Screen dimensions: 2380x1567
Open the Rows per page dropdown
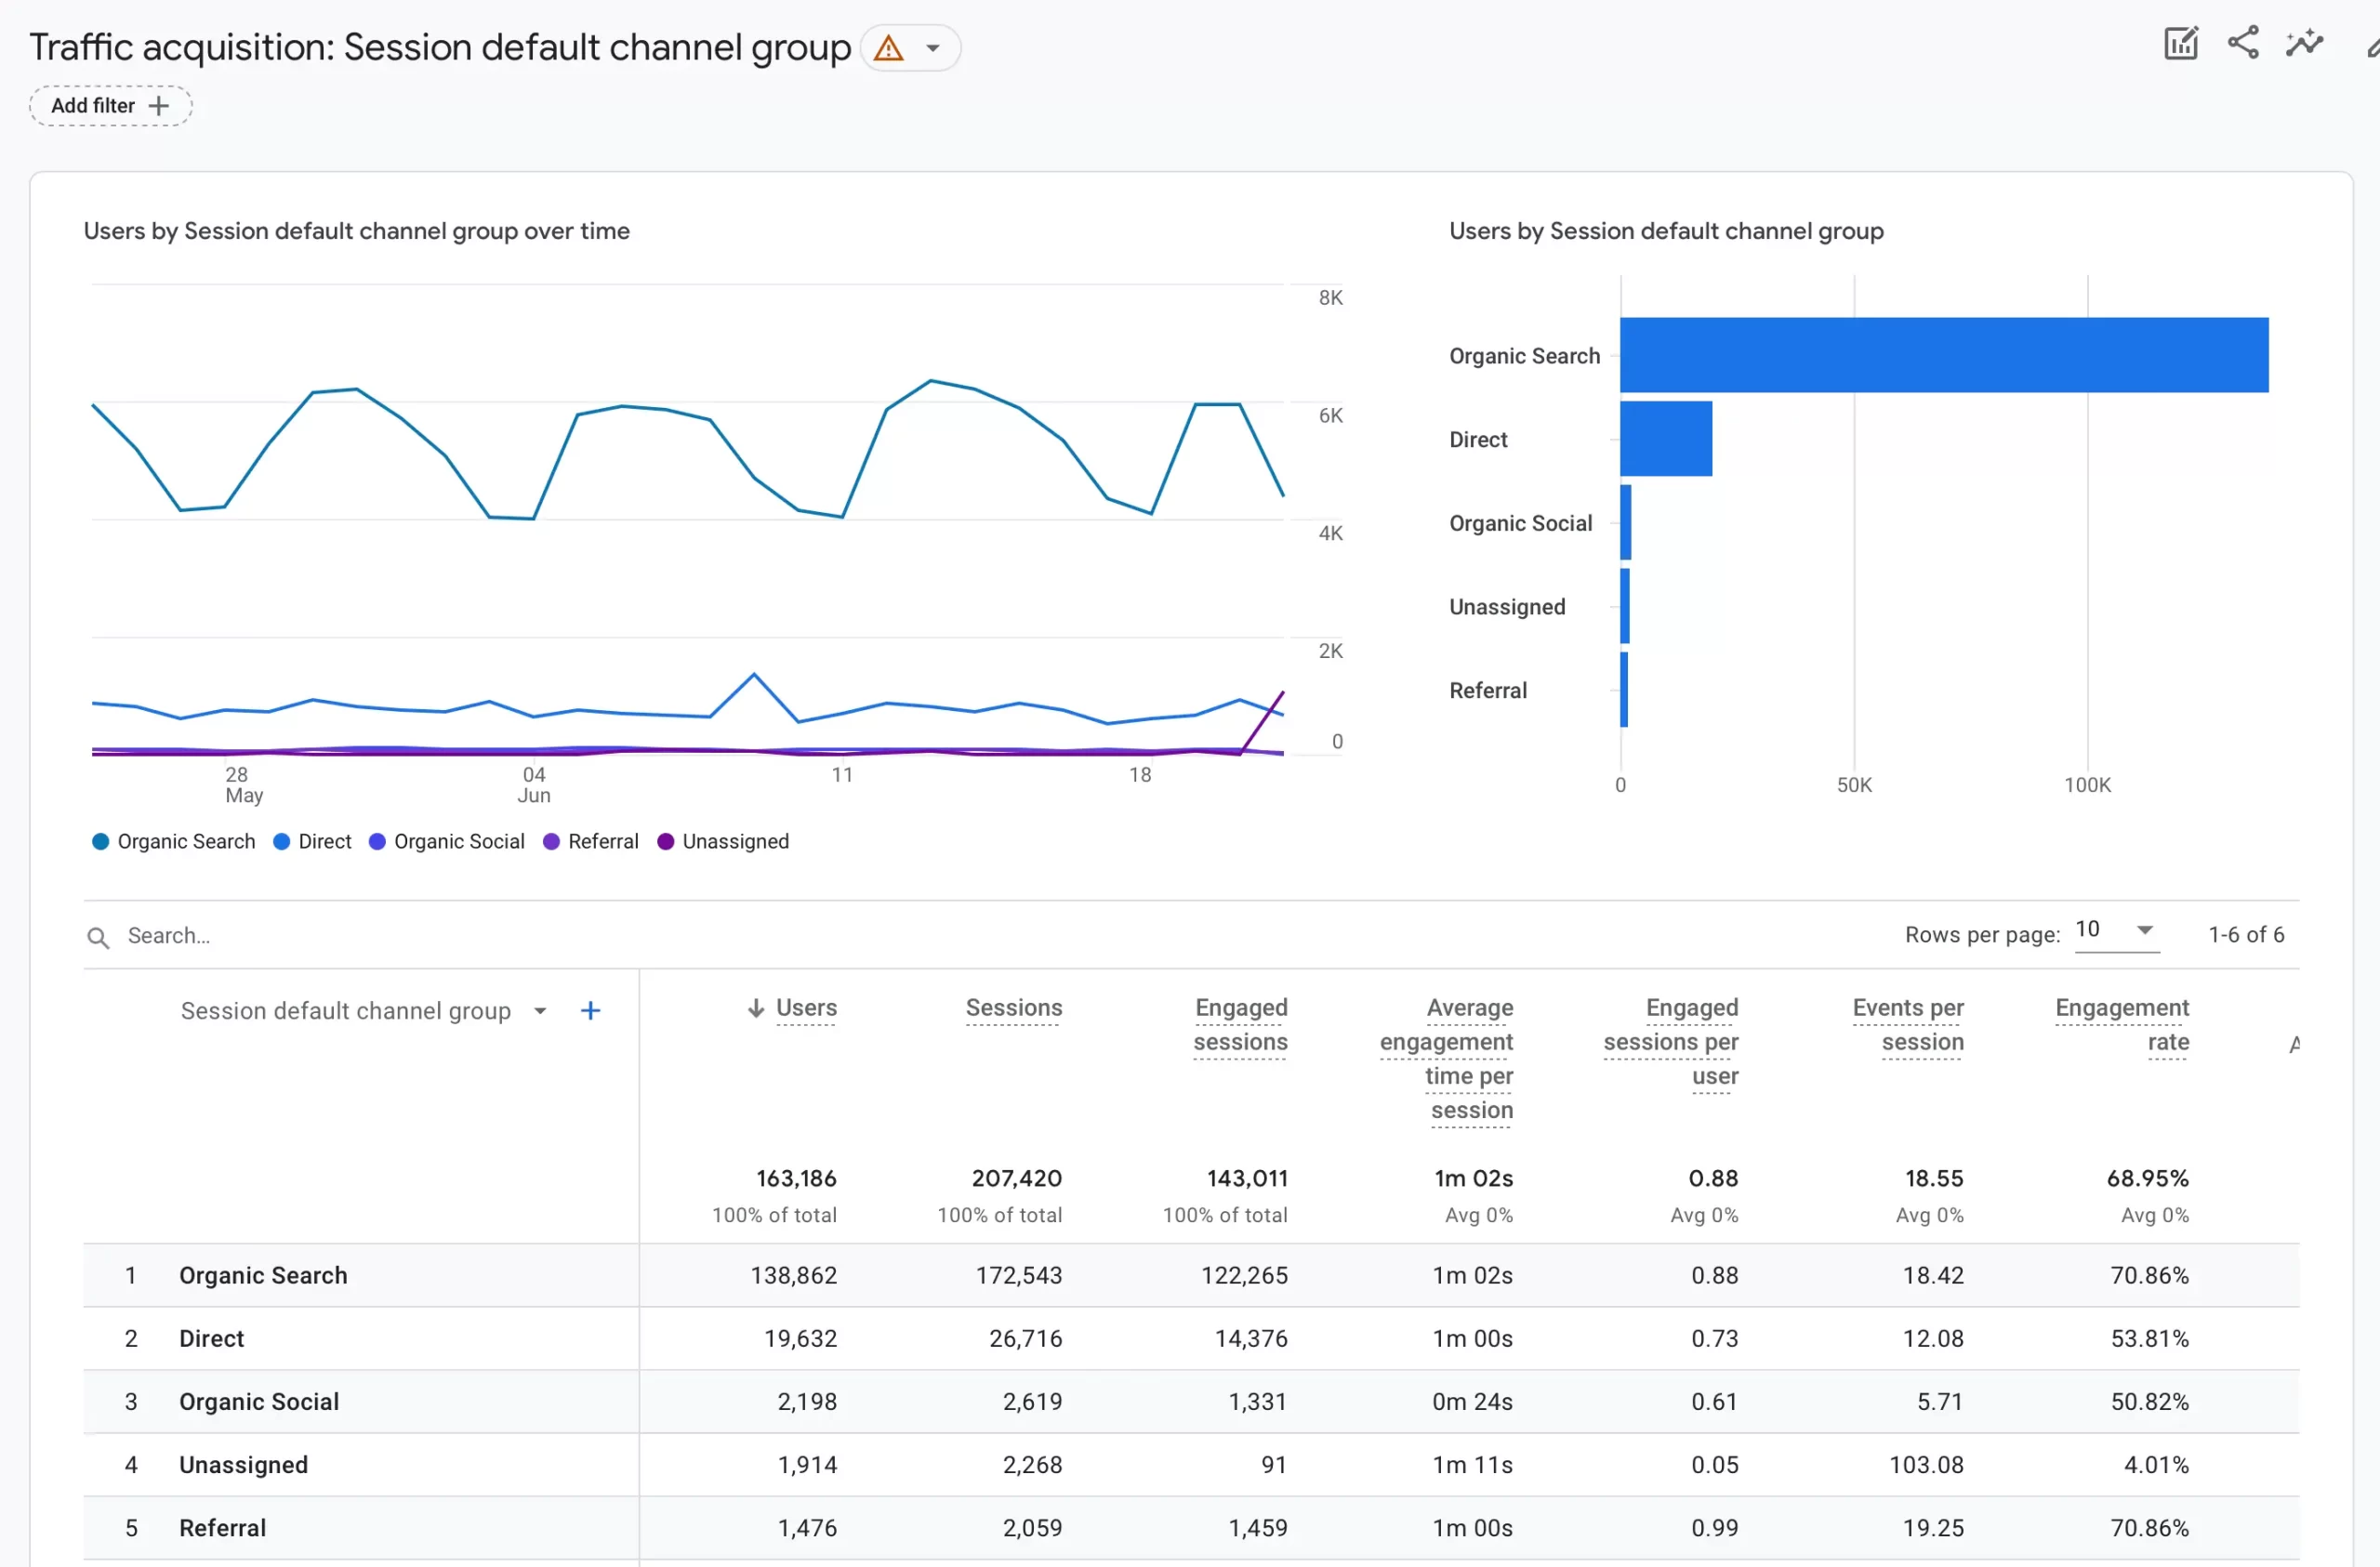pos(2116,931)
